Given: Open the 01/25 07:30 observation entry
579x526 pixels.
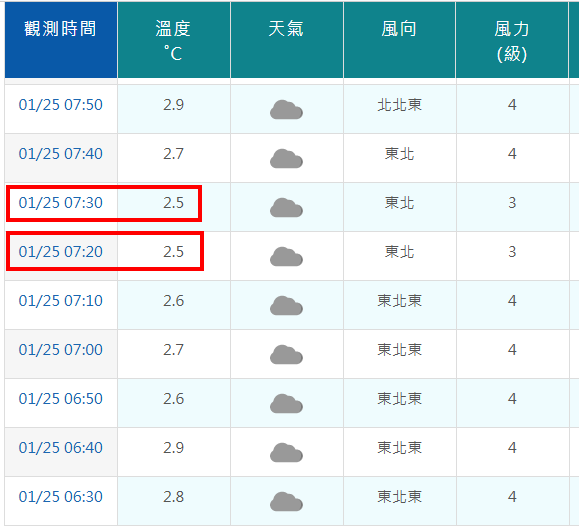Looking at the screenshot, I should 61,203.
